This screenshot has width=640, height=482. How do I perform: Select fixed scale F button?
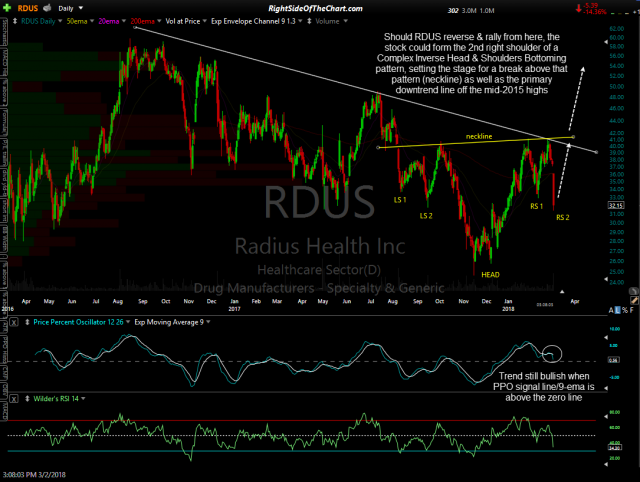[631, 310]
